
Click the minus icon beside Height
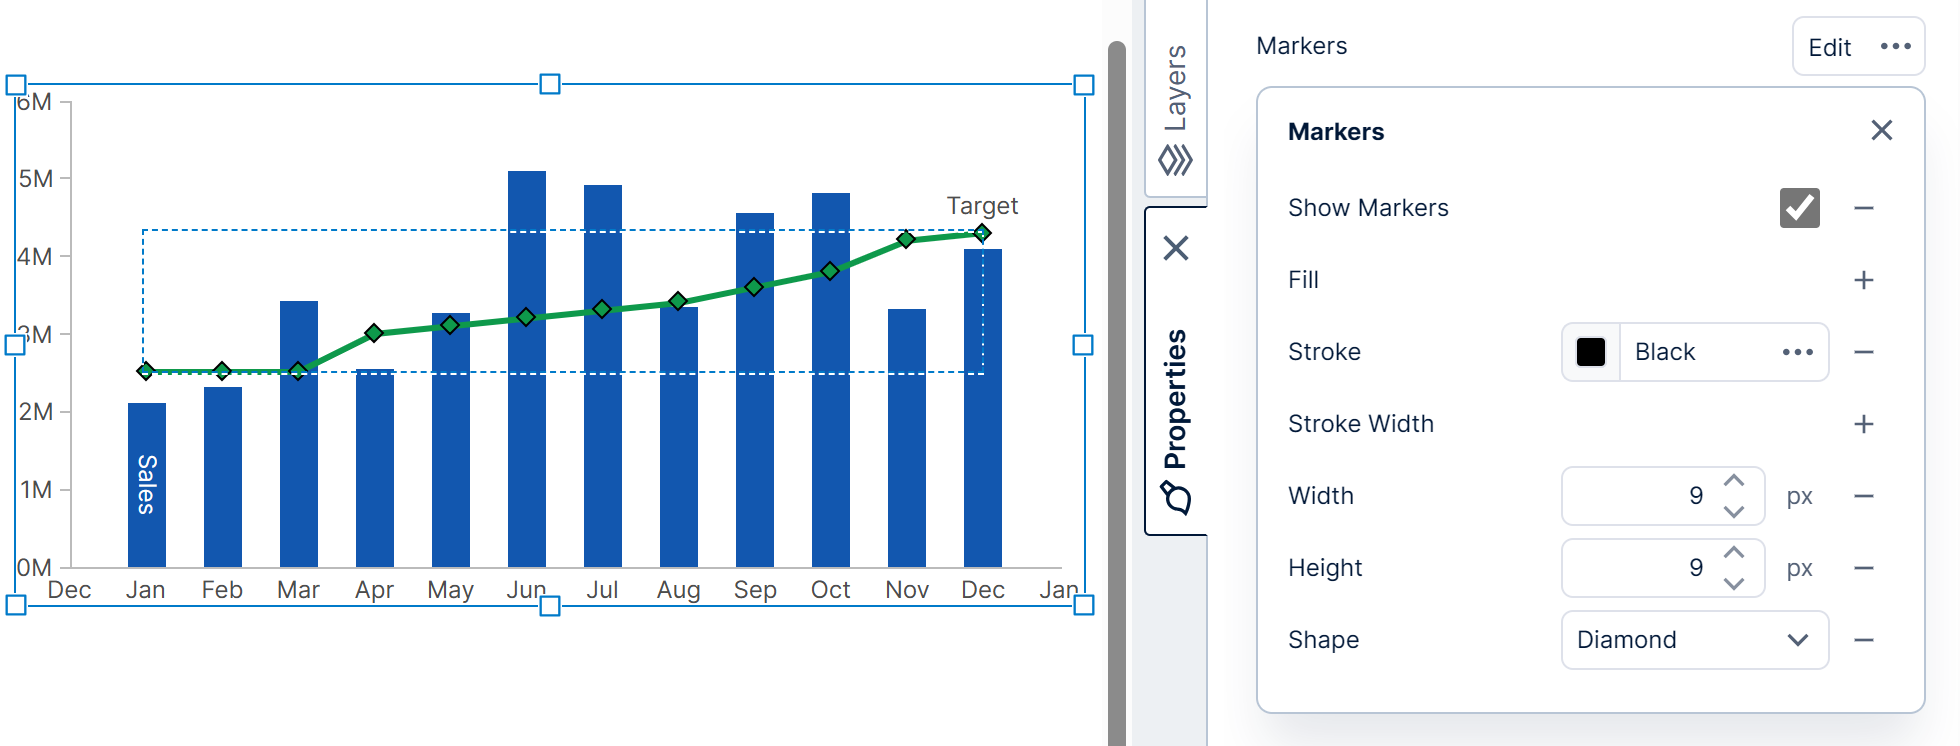1863,568
